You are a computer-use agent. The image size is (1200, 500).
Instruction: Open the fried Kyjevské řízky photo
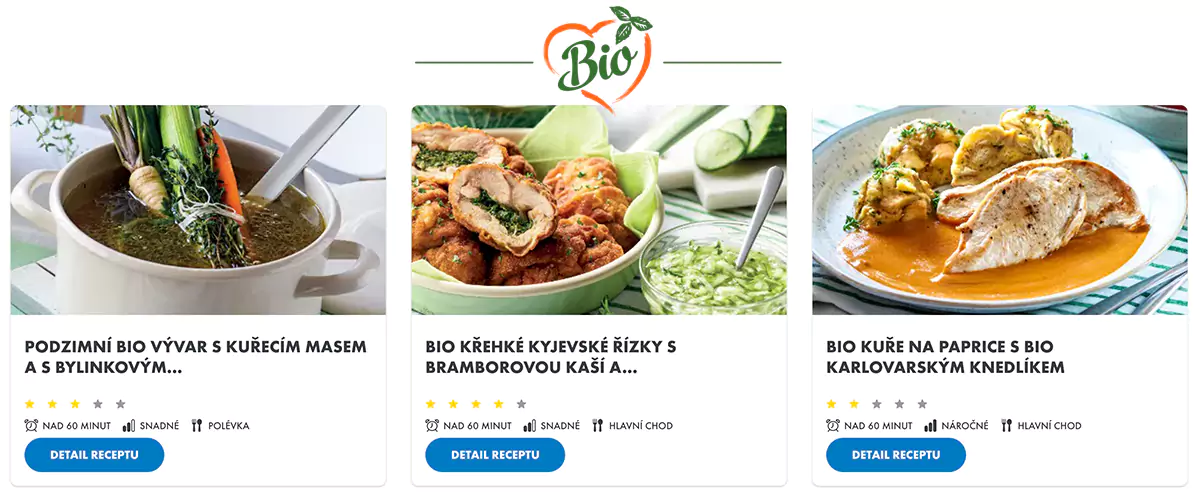pos(599,210)
